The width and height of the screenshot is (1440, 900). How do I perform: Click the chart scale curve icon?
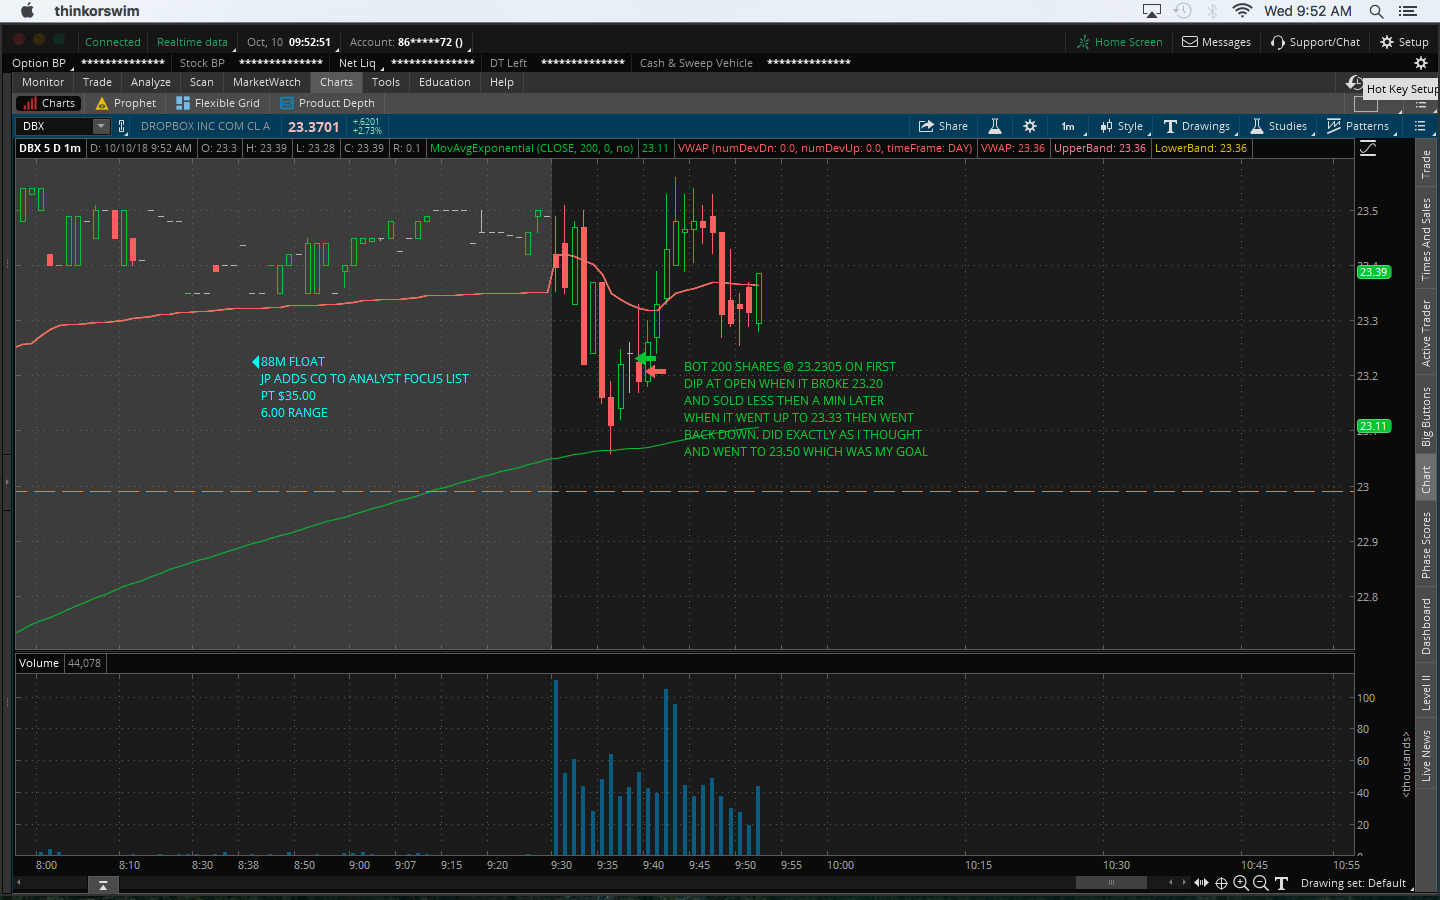[x=1368, y=148]
